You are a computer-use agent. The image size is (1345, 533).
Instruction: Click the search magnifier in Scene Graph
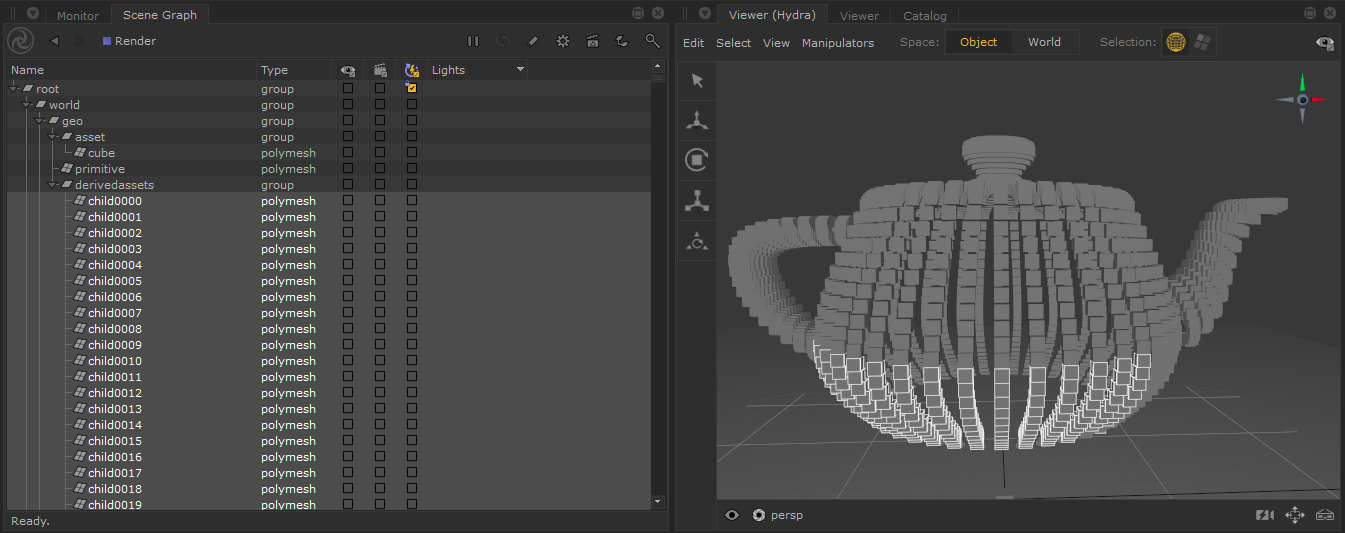(652, 41)
